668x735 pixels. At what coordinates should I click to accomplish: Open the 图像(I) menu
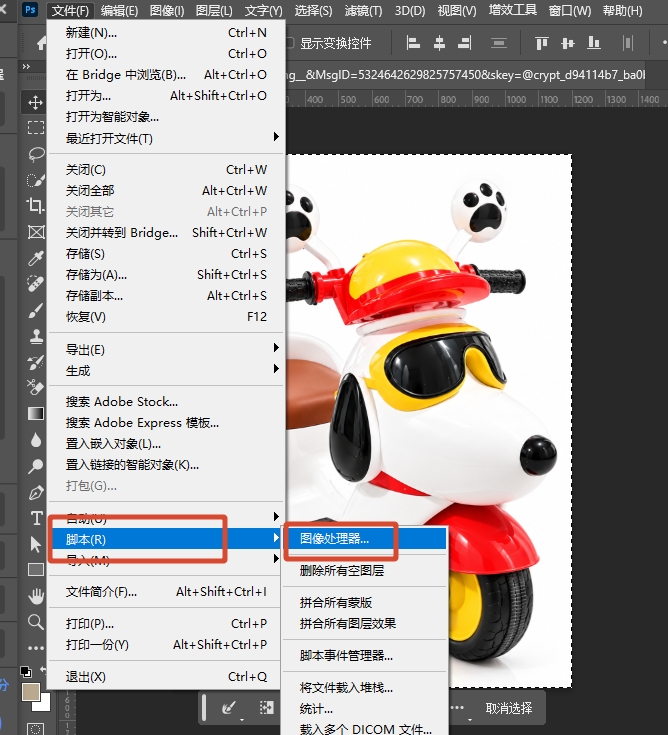[167, 10]
